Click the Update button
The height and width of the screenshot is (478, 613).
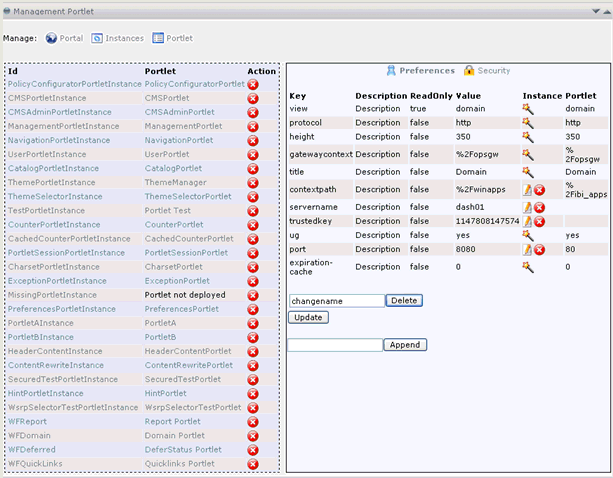308,317
